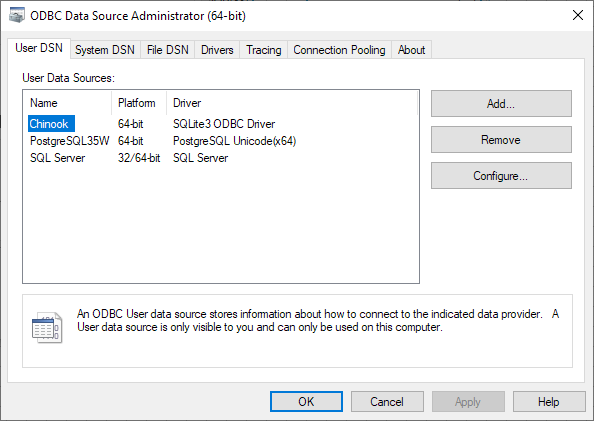Select the Chinook data source
The height and width of the screenshot is (421, 594).
click(52, 124)
